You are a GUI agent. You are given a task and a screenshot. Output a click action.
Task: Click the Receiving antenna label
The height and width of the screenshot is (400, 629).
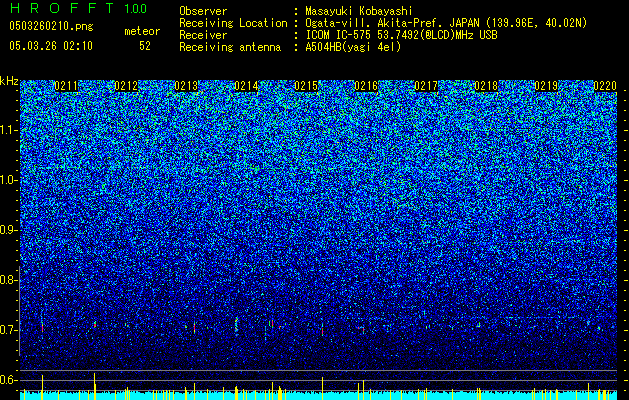tap(230, 47)
